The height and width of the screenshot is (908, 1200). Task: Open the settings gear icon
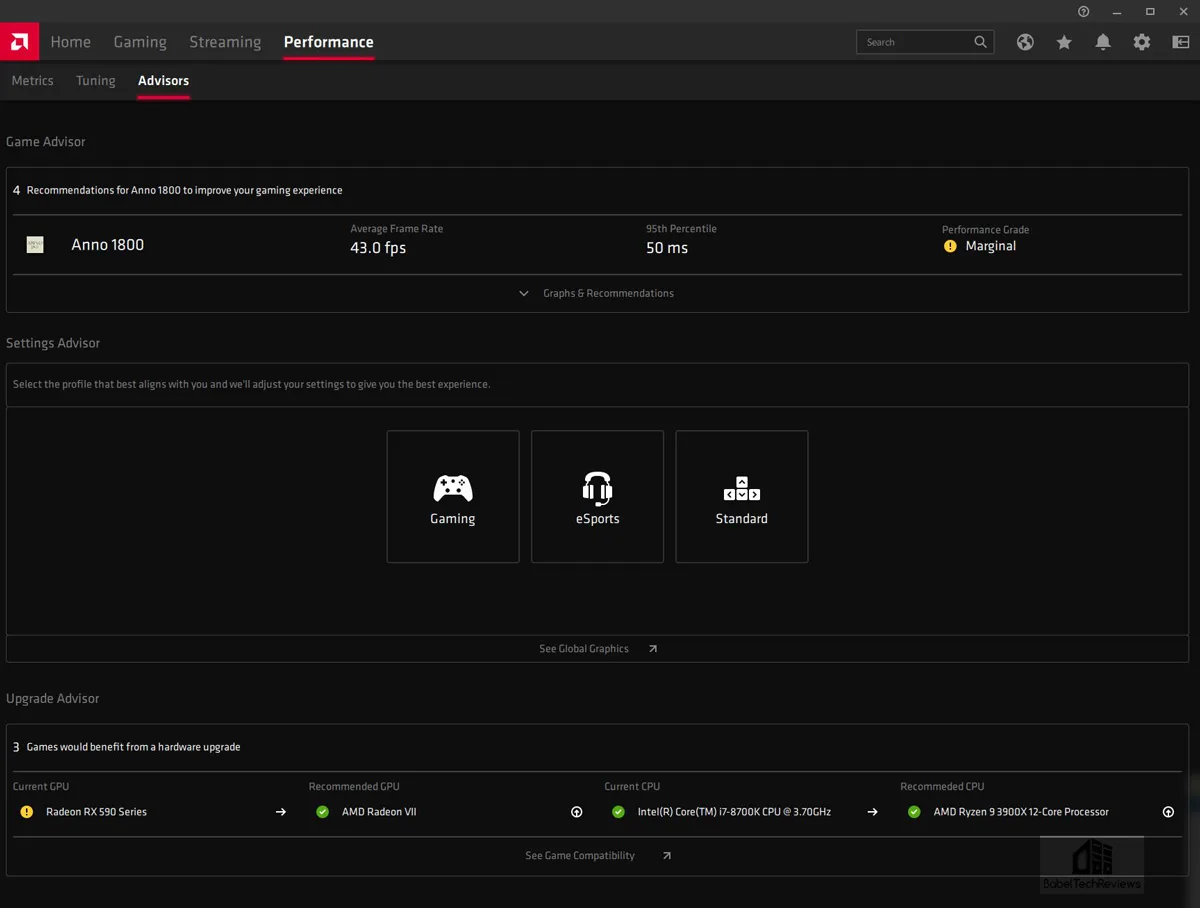pos(1142,42)
